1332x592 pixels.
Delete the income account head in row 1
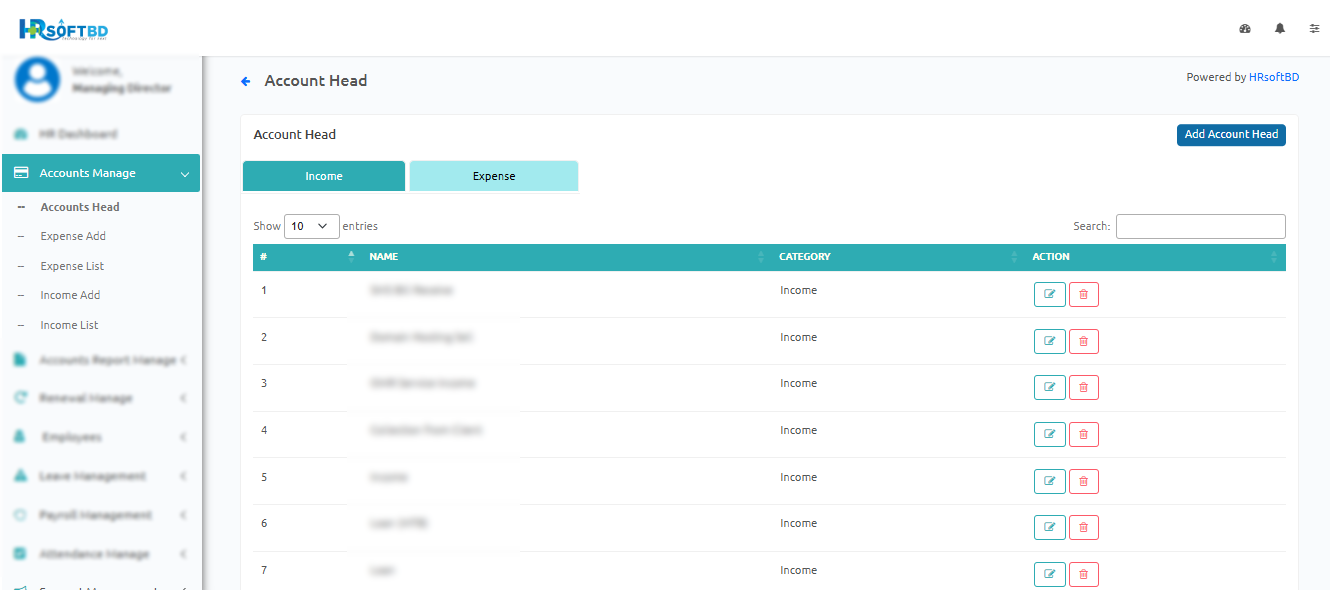pyautogui.click(x=1084, y=295)
